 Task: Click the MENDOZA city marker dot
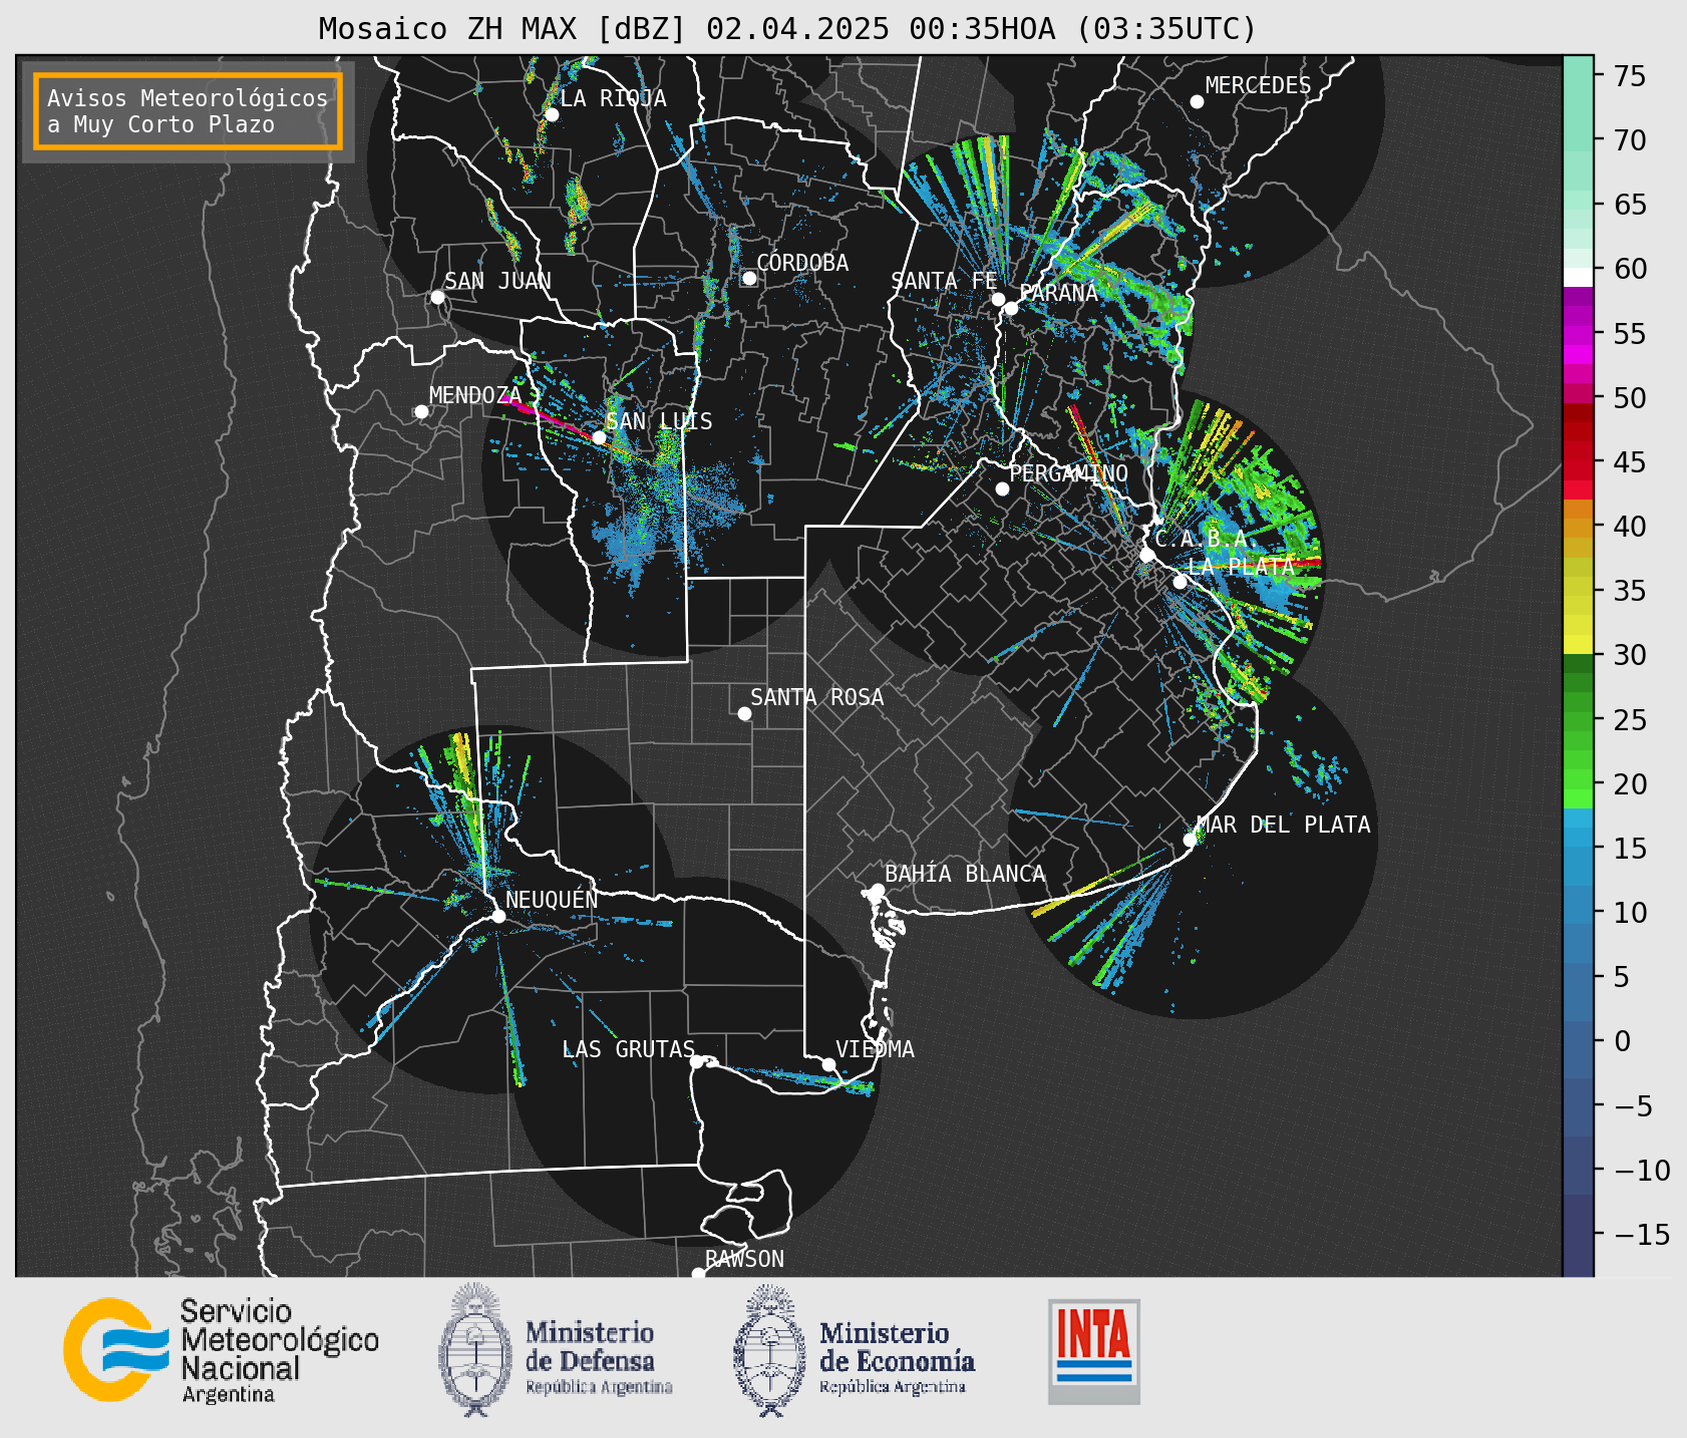click(x=421, y=412)
